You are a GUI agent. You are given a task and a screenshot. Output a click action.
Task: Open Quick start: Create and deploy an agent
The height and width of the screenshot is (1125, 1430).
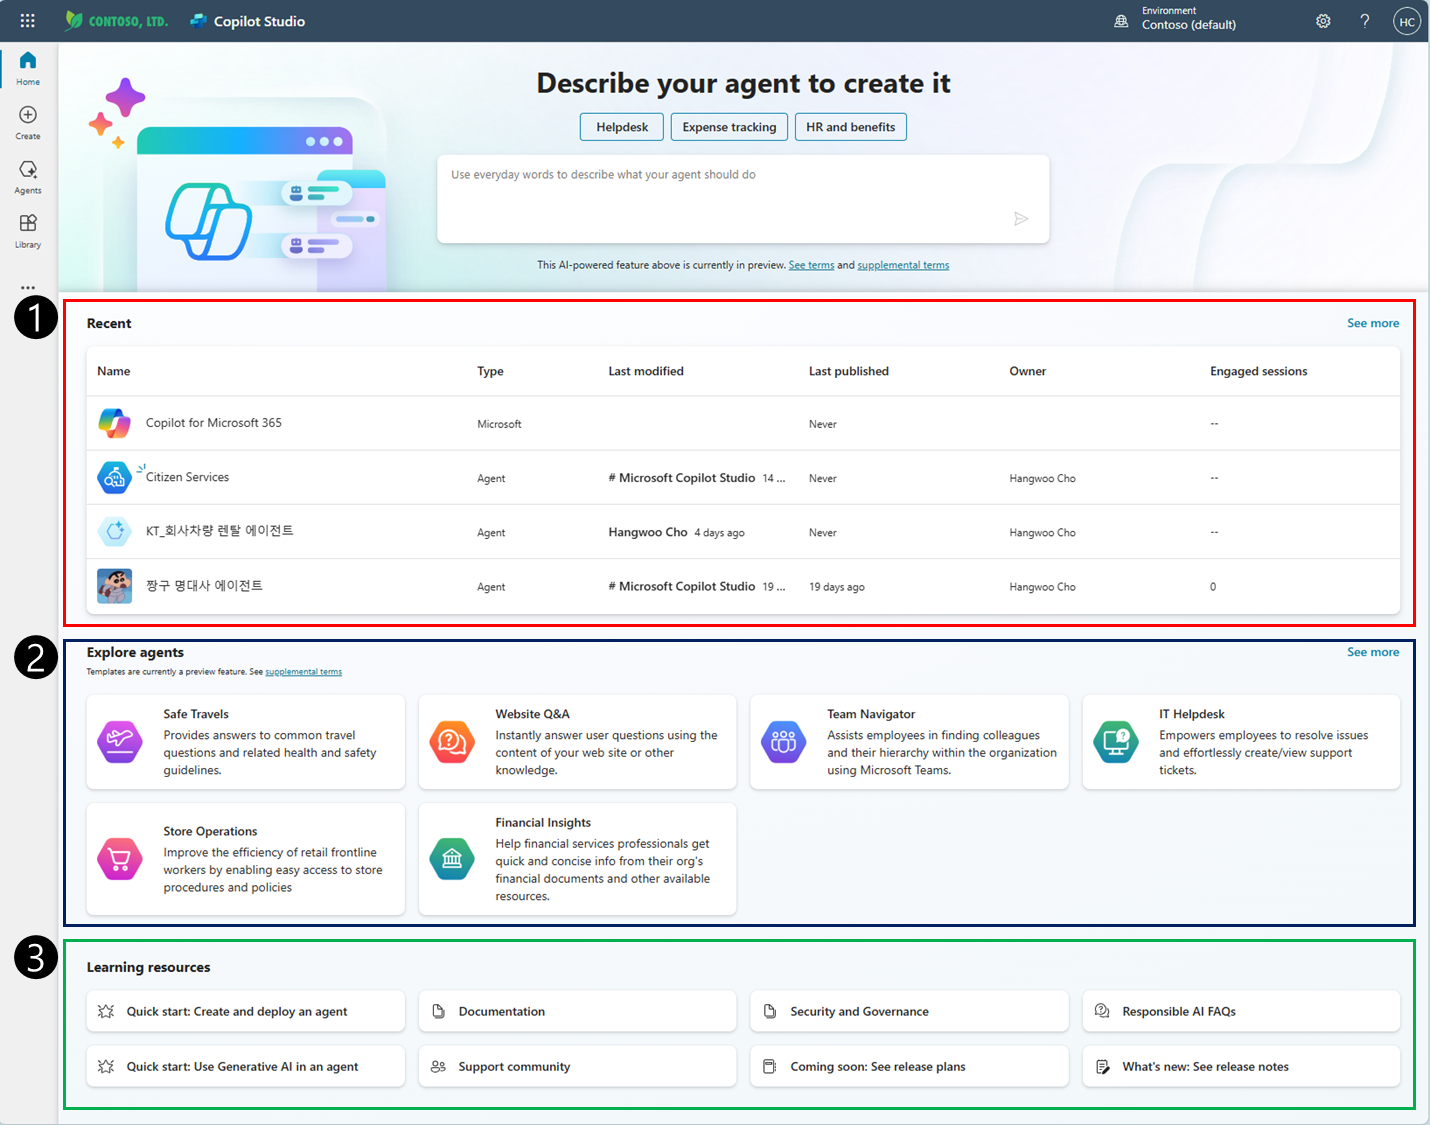click(245, 1011)
